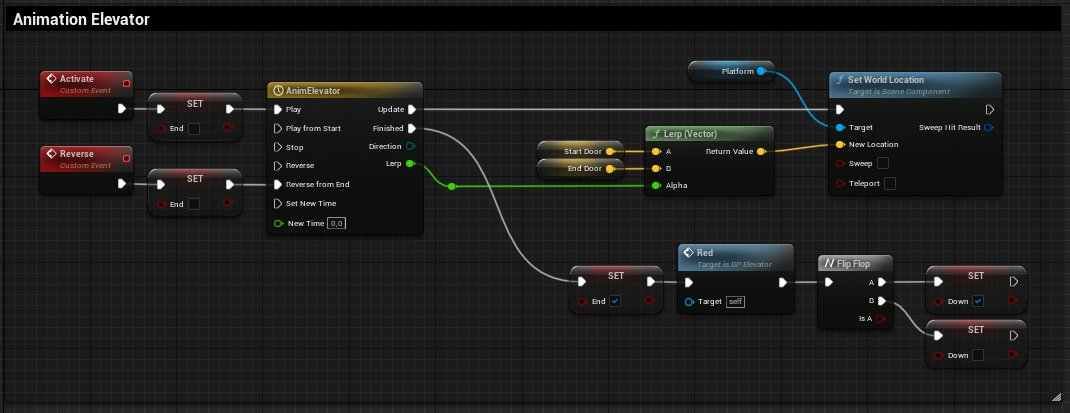Enable the Teleport checkbox
The image size is (1070, 413).
pyautogui.click(x=889, y=183)
